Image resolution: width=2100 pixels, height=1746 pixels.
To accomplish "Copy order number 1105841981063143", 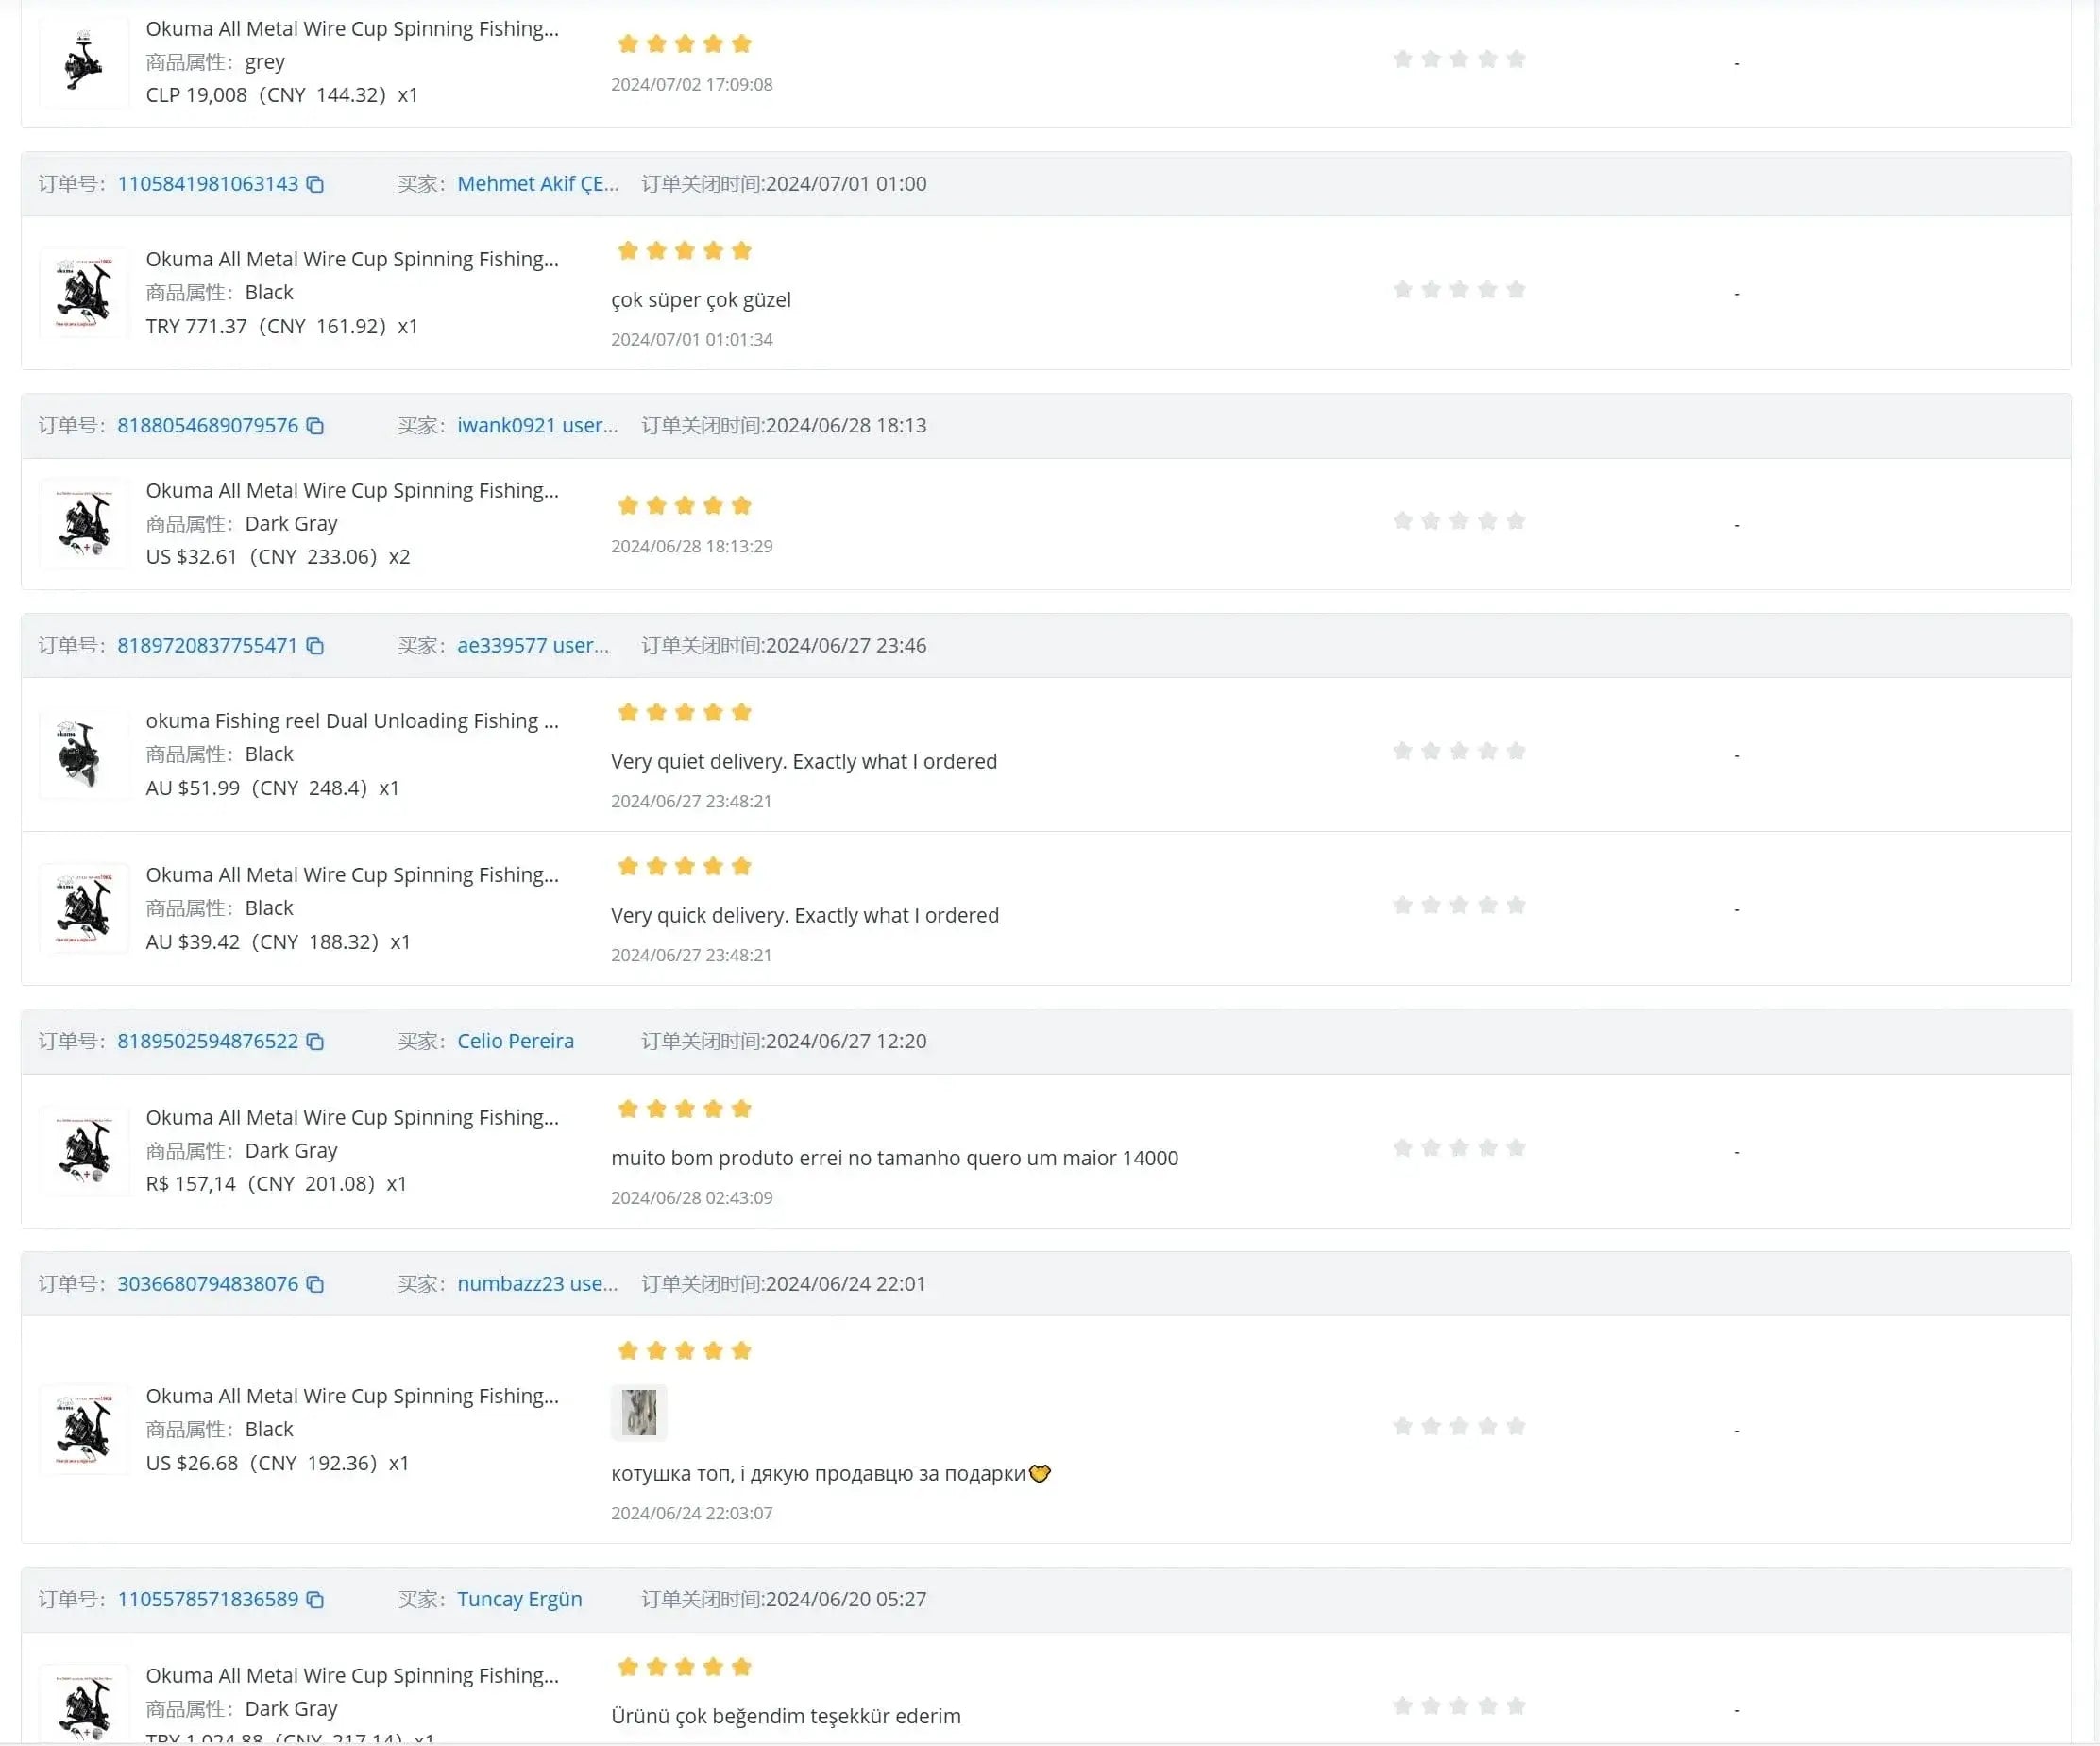I will (x=315, y=184).
